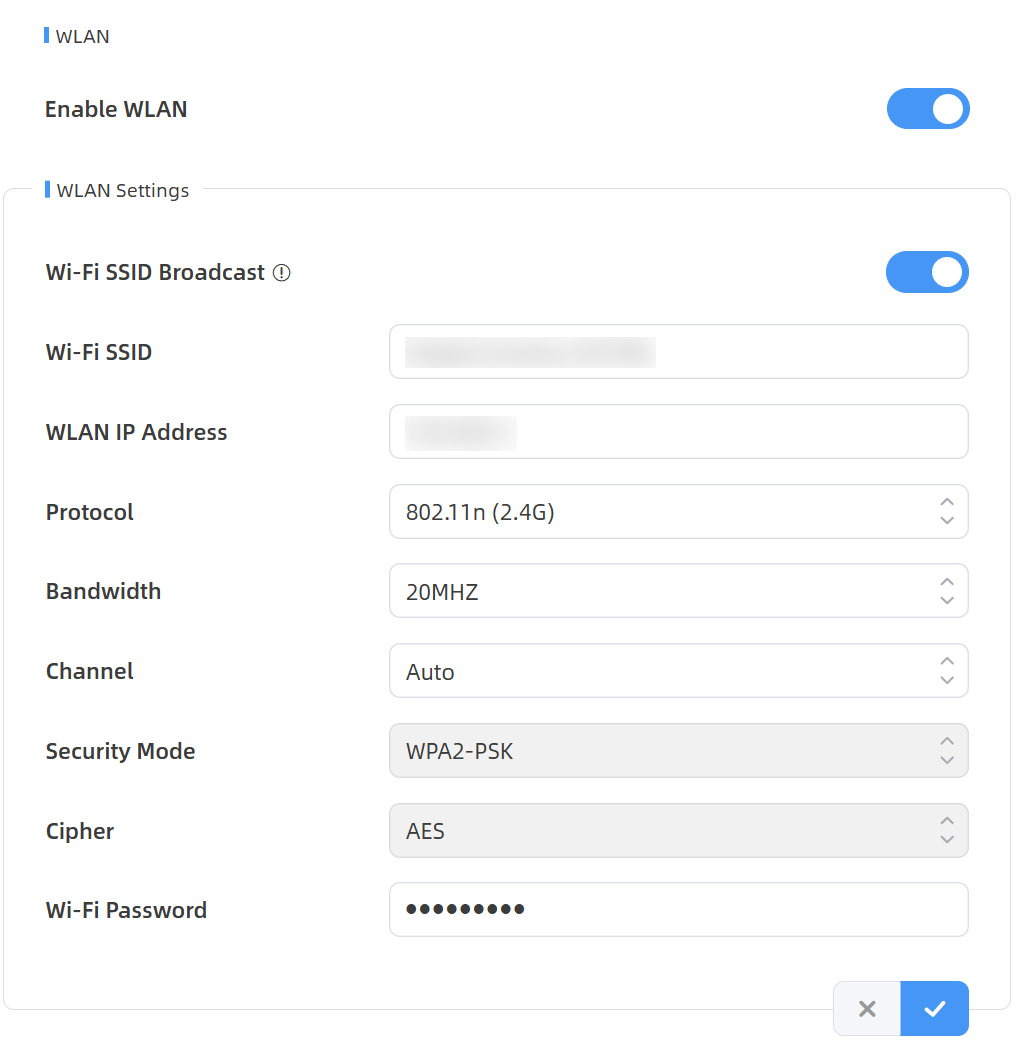Open the Protocol 802.11n (2.4G) dropdown
1022x1040 pixels.
click(678, 511)
